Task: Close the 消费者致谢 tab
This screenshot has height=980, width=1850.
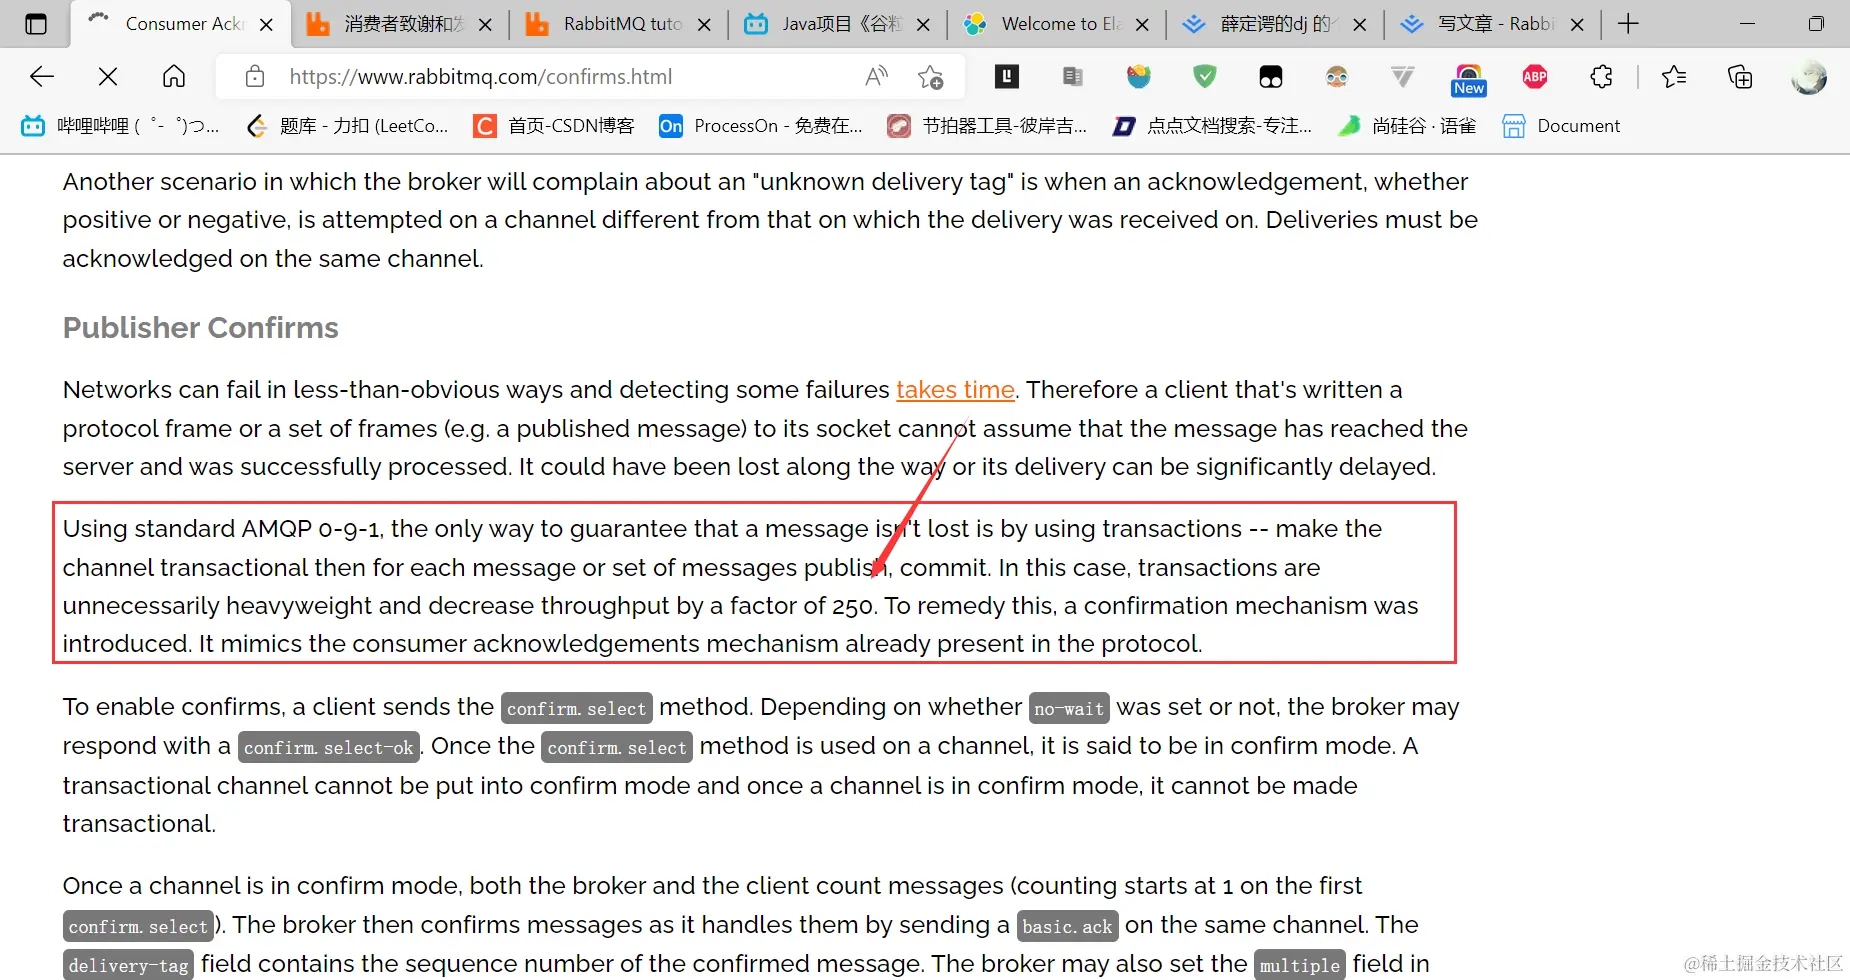Action: click(x=485, y=24)
